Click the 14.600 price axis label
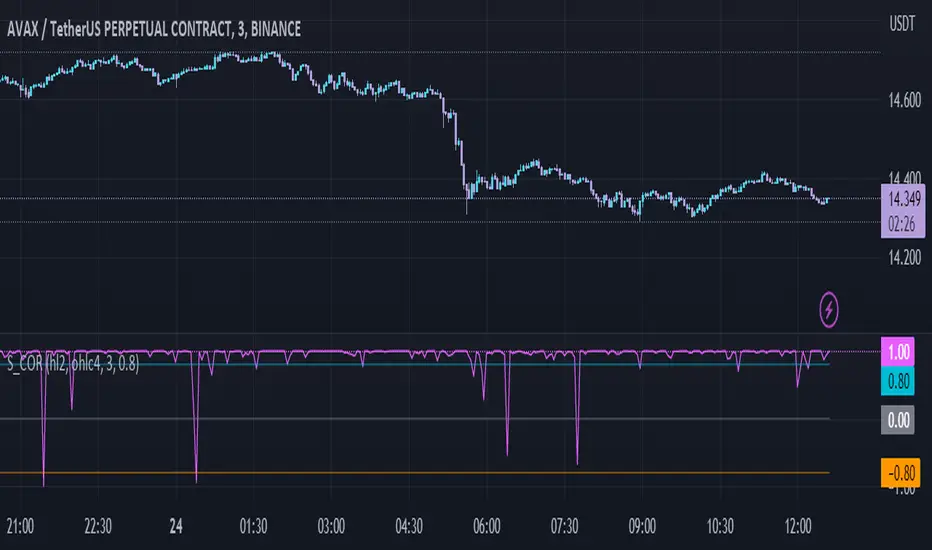932x550 pixels. coord(896,100)
